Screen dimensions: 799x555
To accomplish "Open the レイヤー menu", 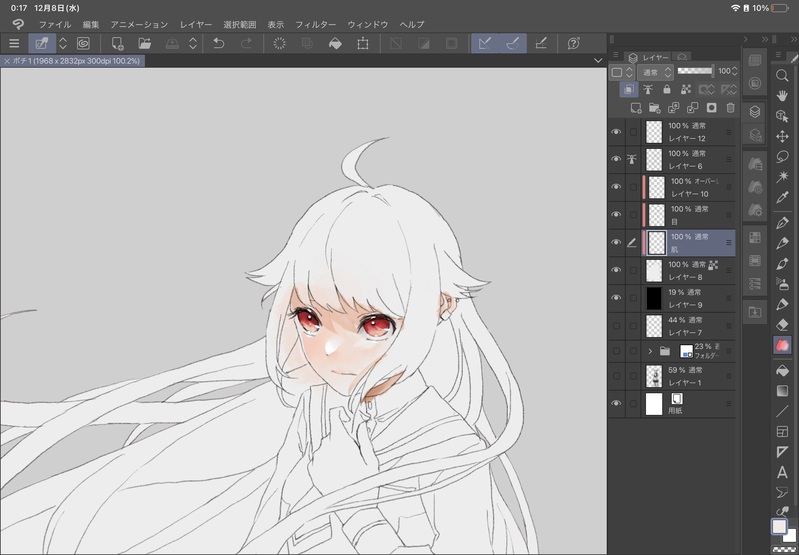I will coord(196,24).
